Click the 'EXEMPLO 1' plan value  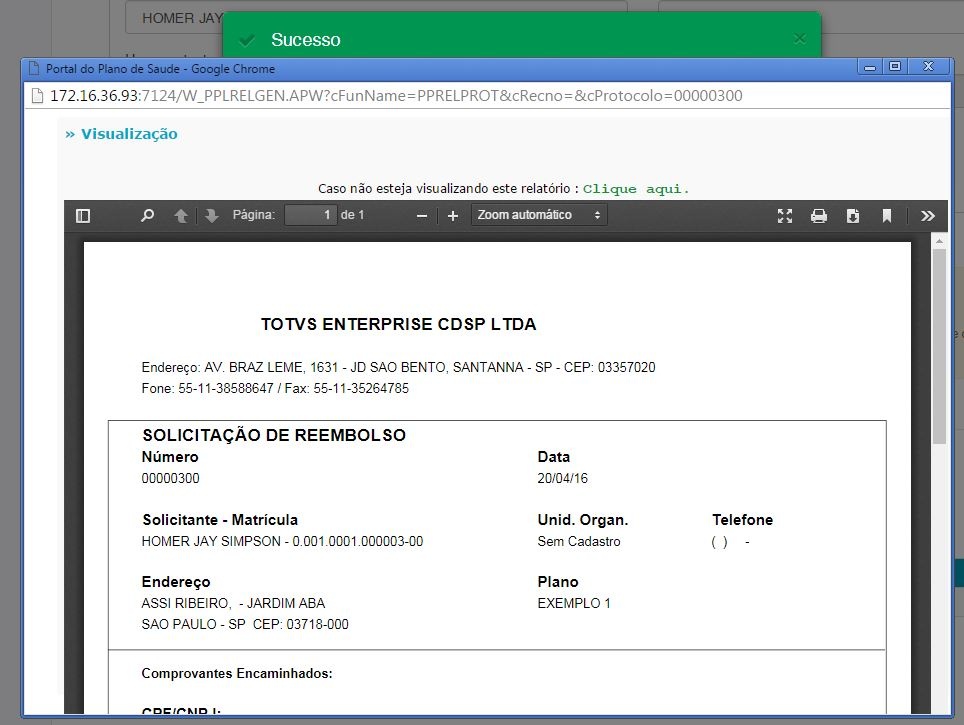574,603
